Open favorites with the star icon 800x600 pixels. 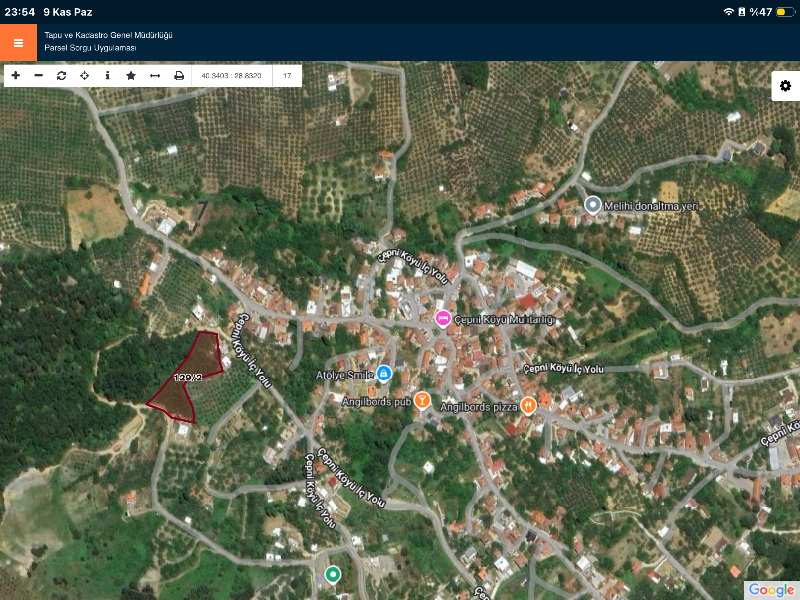pyautogui.click(x=131, y=76)
